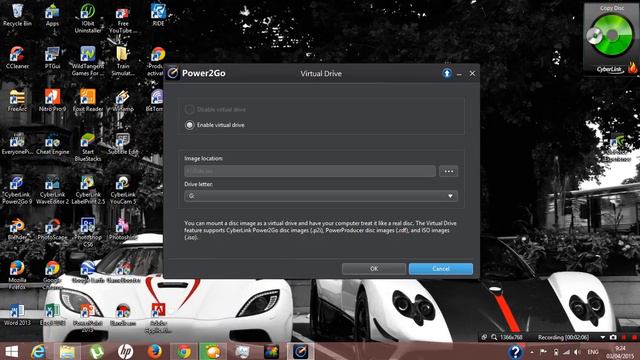Click the ENG language indicator
The height and width of the screenshot is (360, 640).
click(x=593, y=352)
